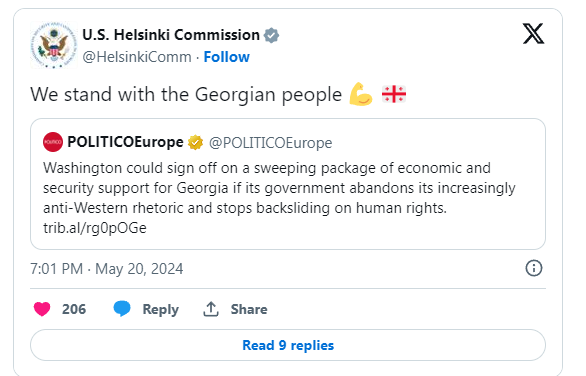Click the flexed bicep emoji

[x=361, y=94]
